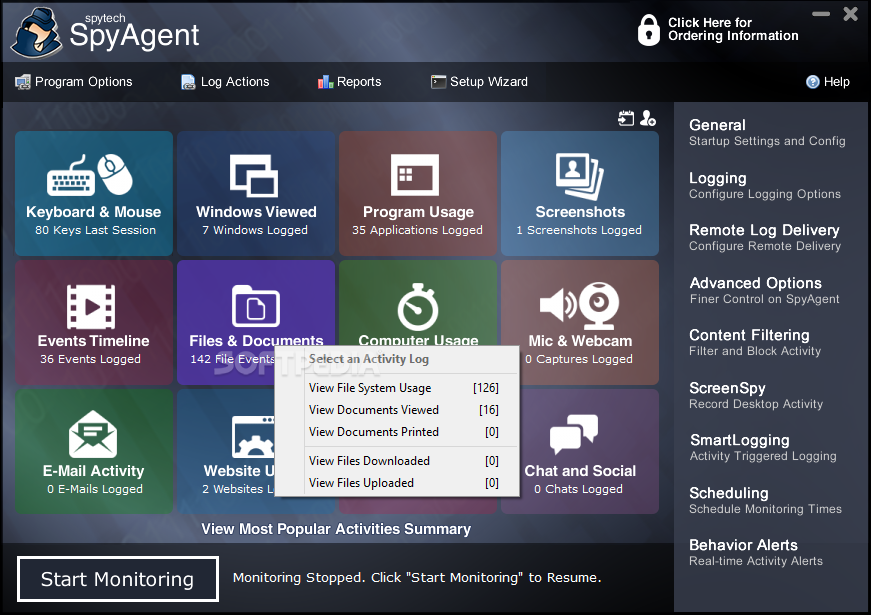Click the Files & Documents folder icon
Image resolution: width=871 pixels, height=615 pixels.
[256, 306]
